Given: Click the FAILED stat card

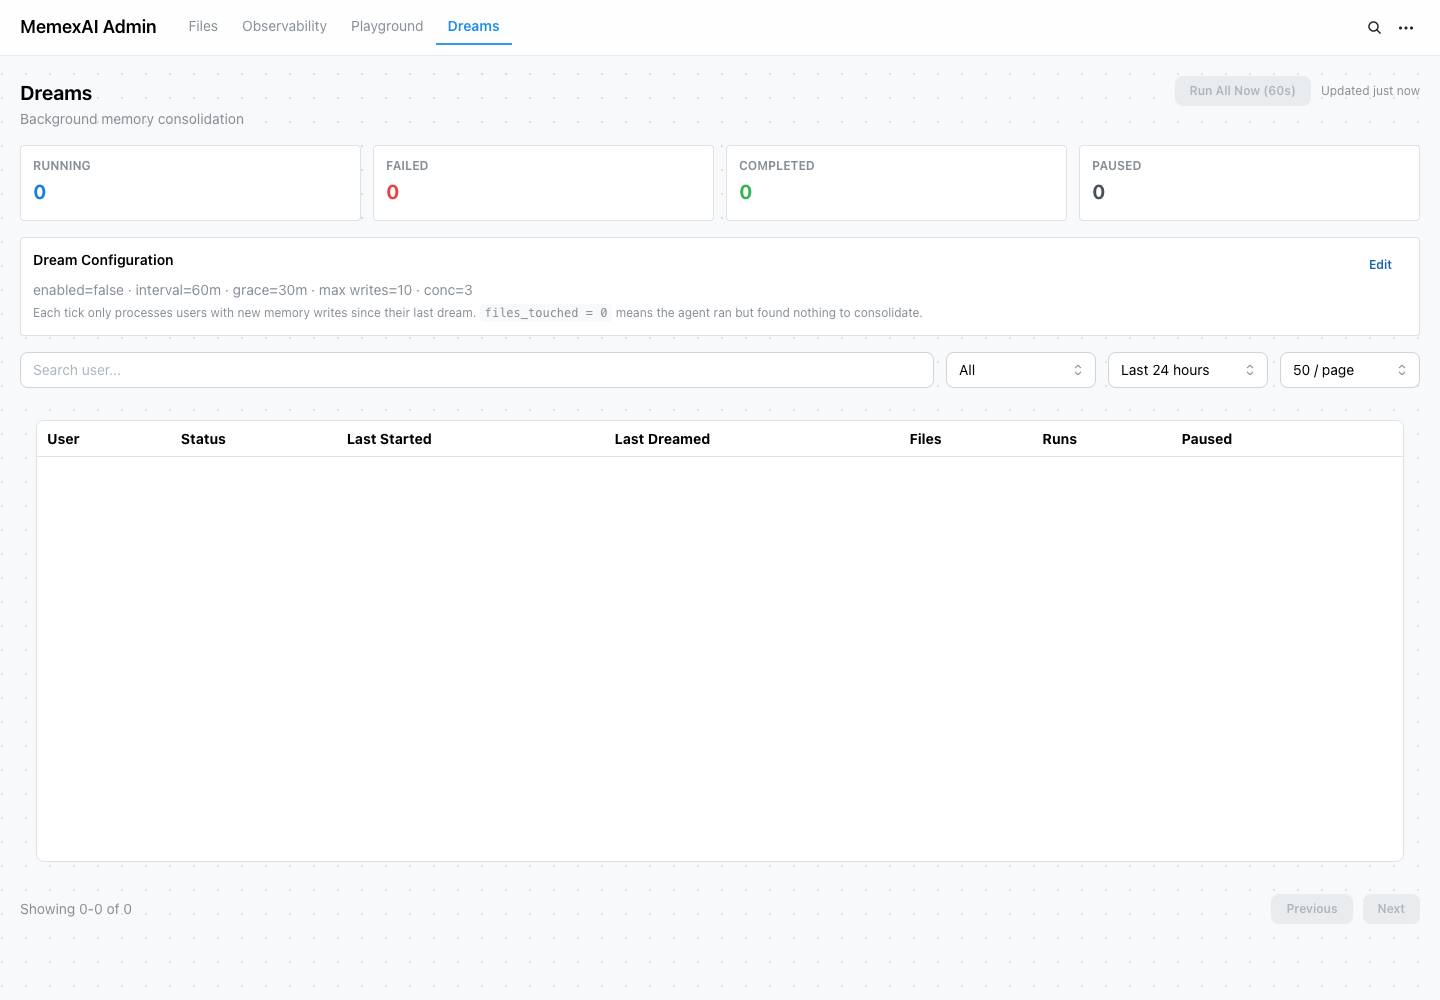Looking at the screenshot, I should 543,183.
